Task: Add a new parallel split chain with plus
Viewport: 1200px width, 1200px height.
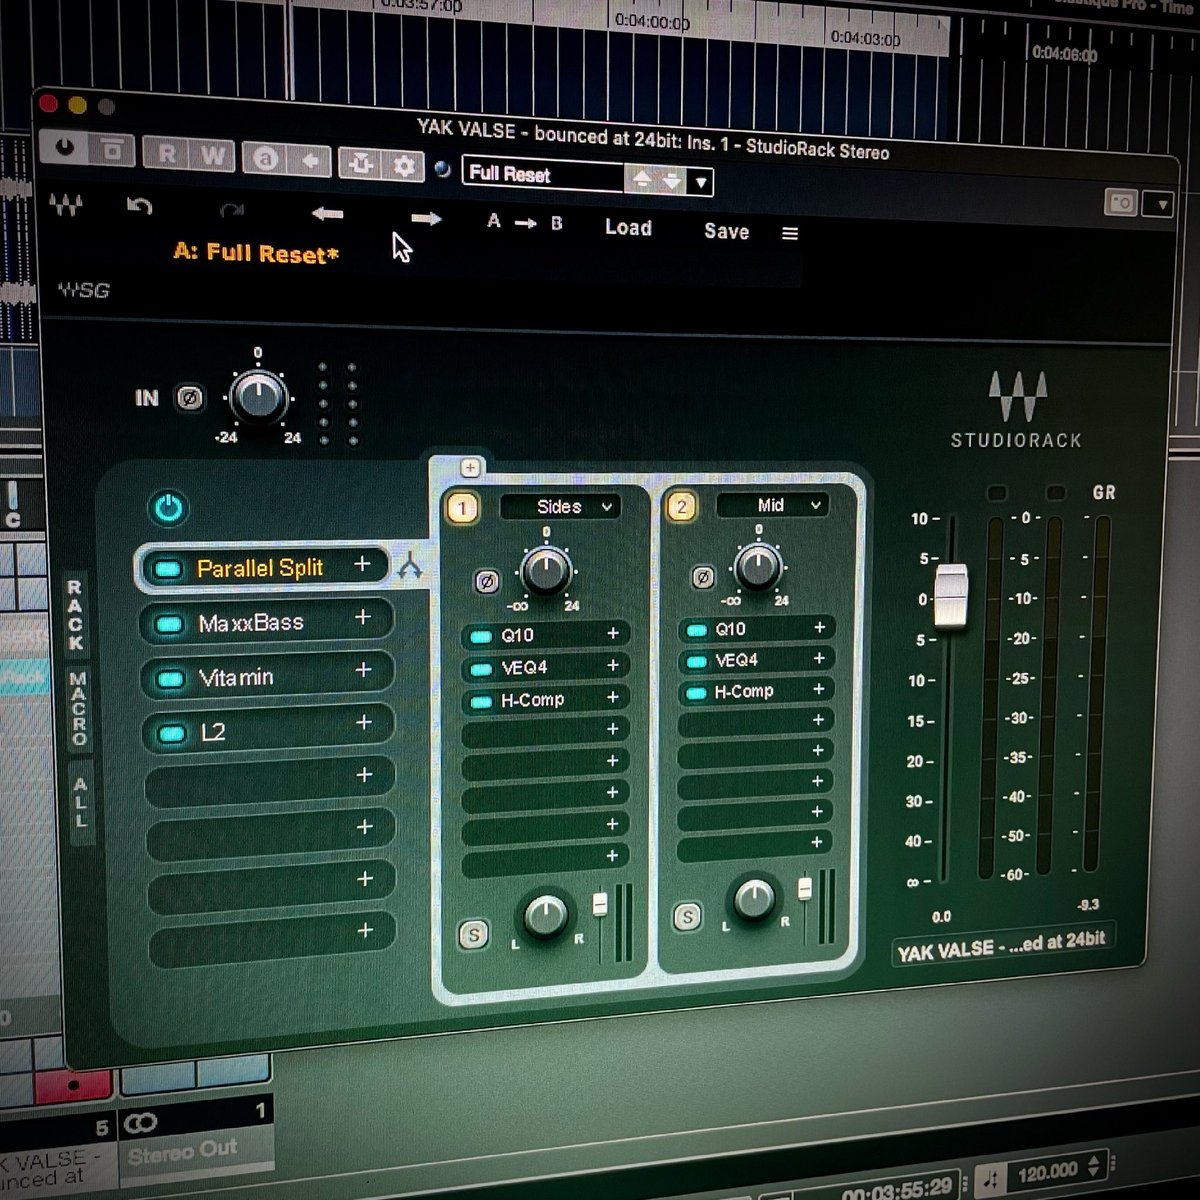Action: coord(470,468)
